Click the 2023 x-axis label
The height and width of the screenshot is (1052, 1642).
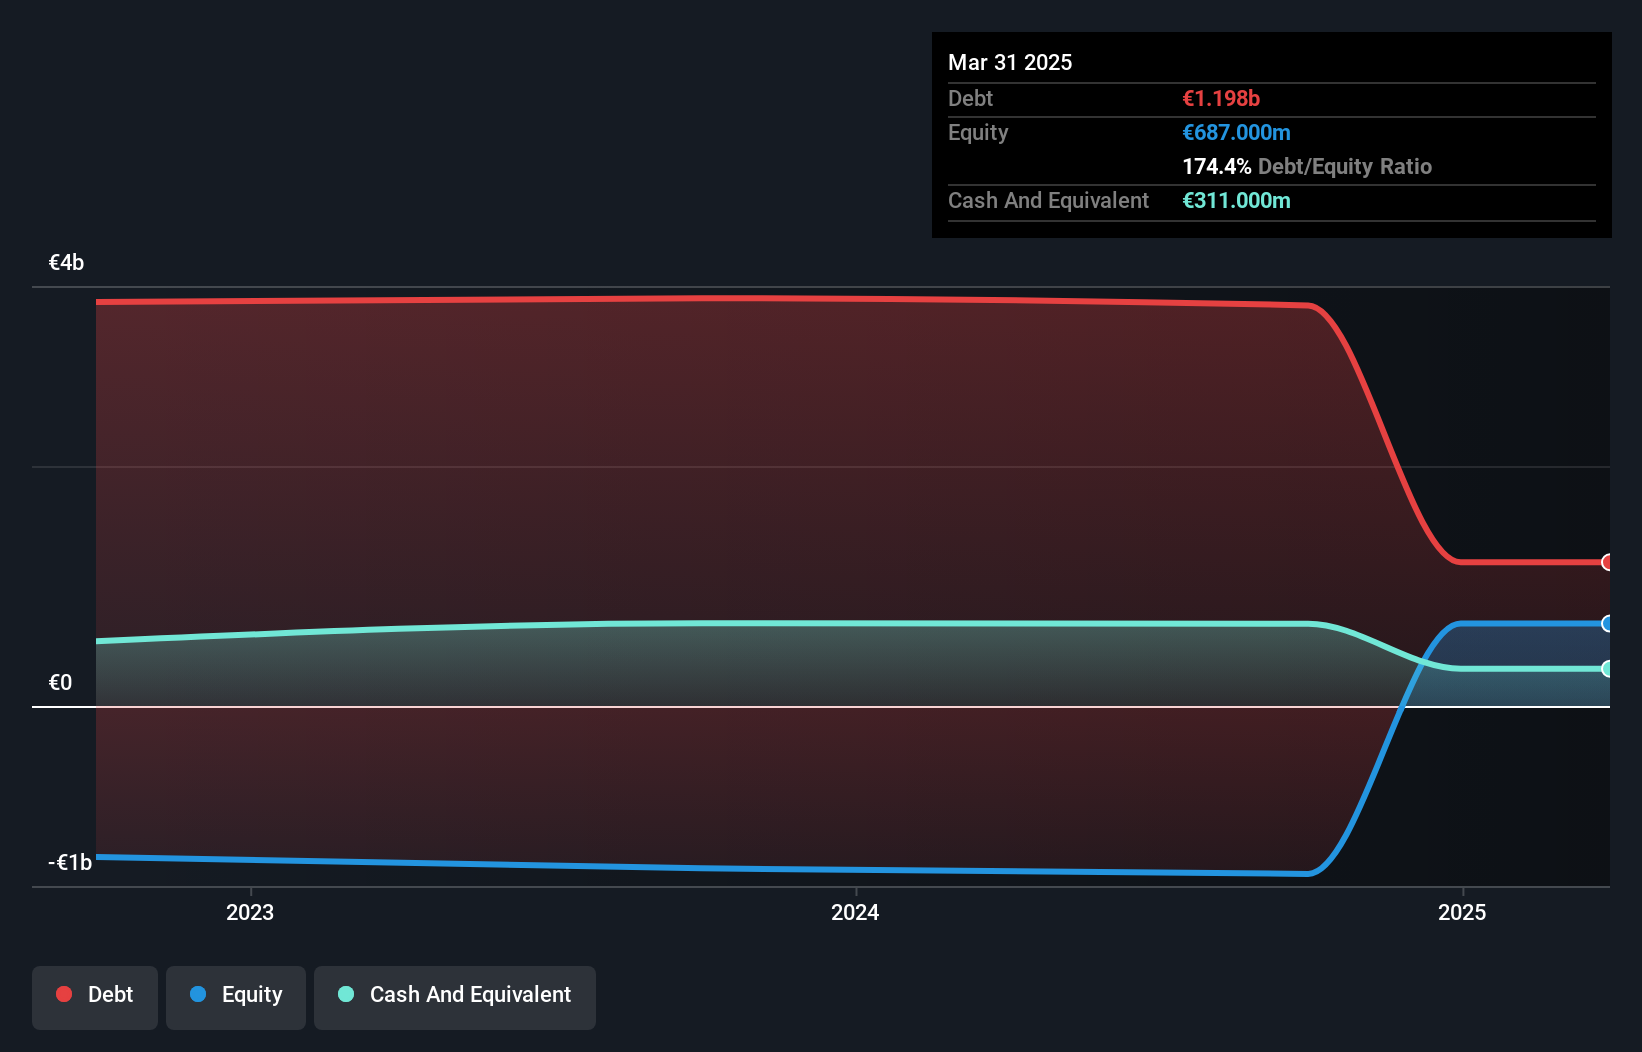250,912
